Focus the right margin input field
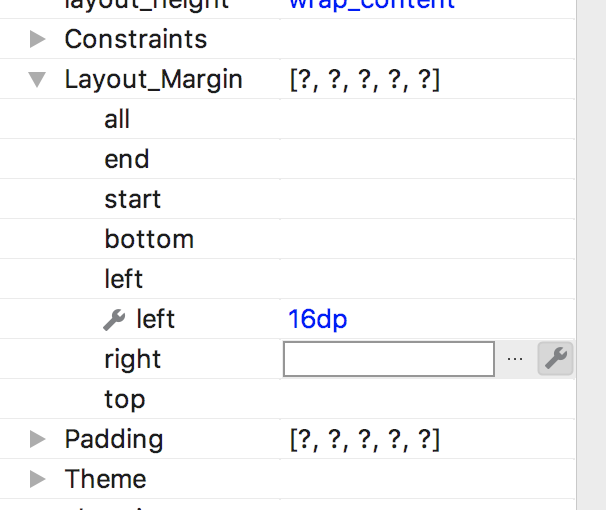The width and height of the screenshot is (606, 510). pyautogui.click(x=389, y=359)
